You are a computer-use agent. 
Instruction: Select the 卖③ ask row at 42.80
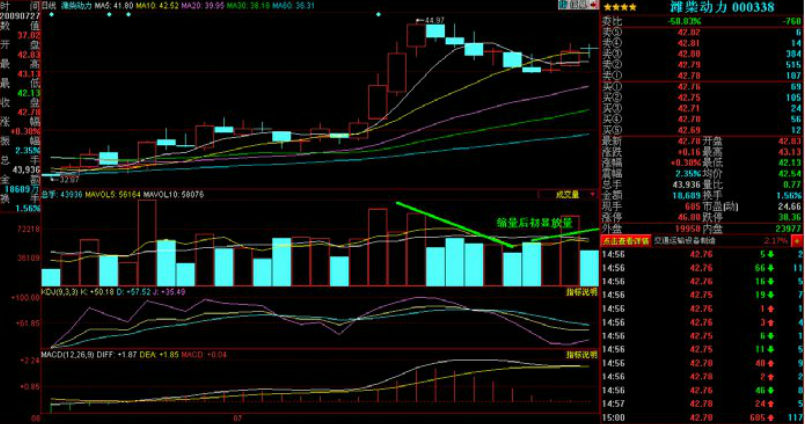click(x=702, y=54)
